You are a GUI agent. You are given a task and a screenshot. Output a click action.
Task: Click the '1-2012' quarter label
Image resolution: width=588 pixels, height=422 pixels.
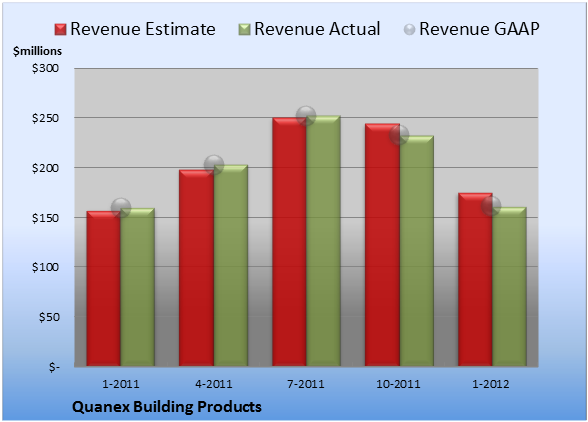point(491,384)
